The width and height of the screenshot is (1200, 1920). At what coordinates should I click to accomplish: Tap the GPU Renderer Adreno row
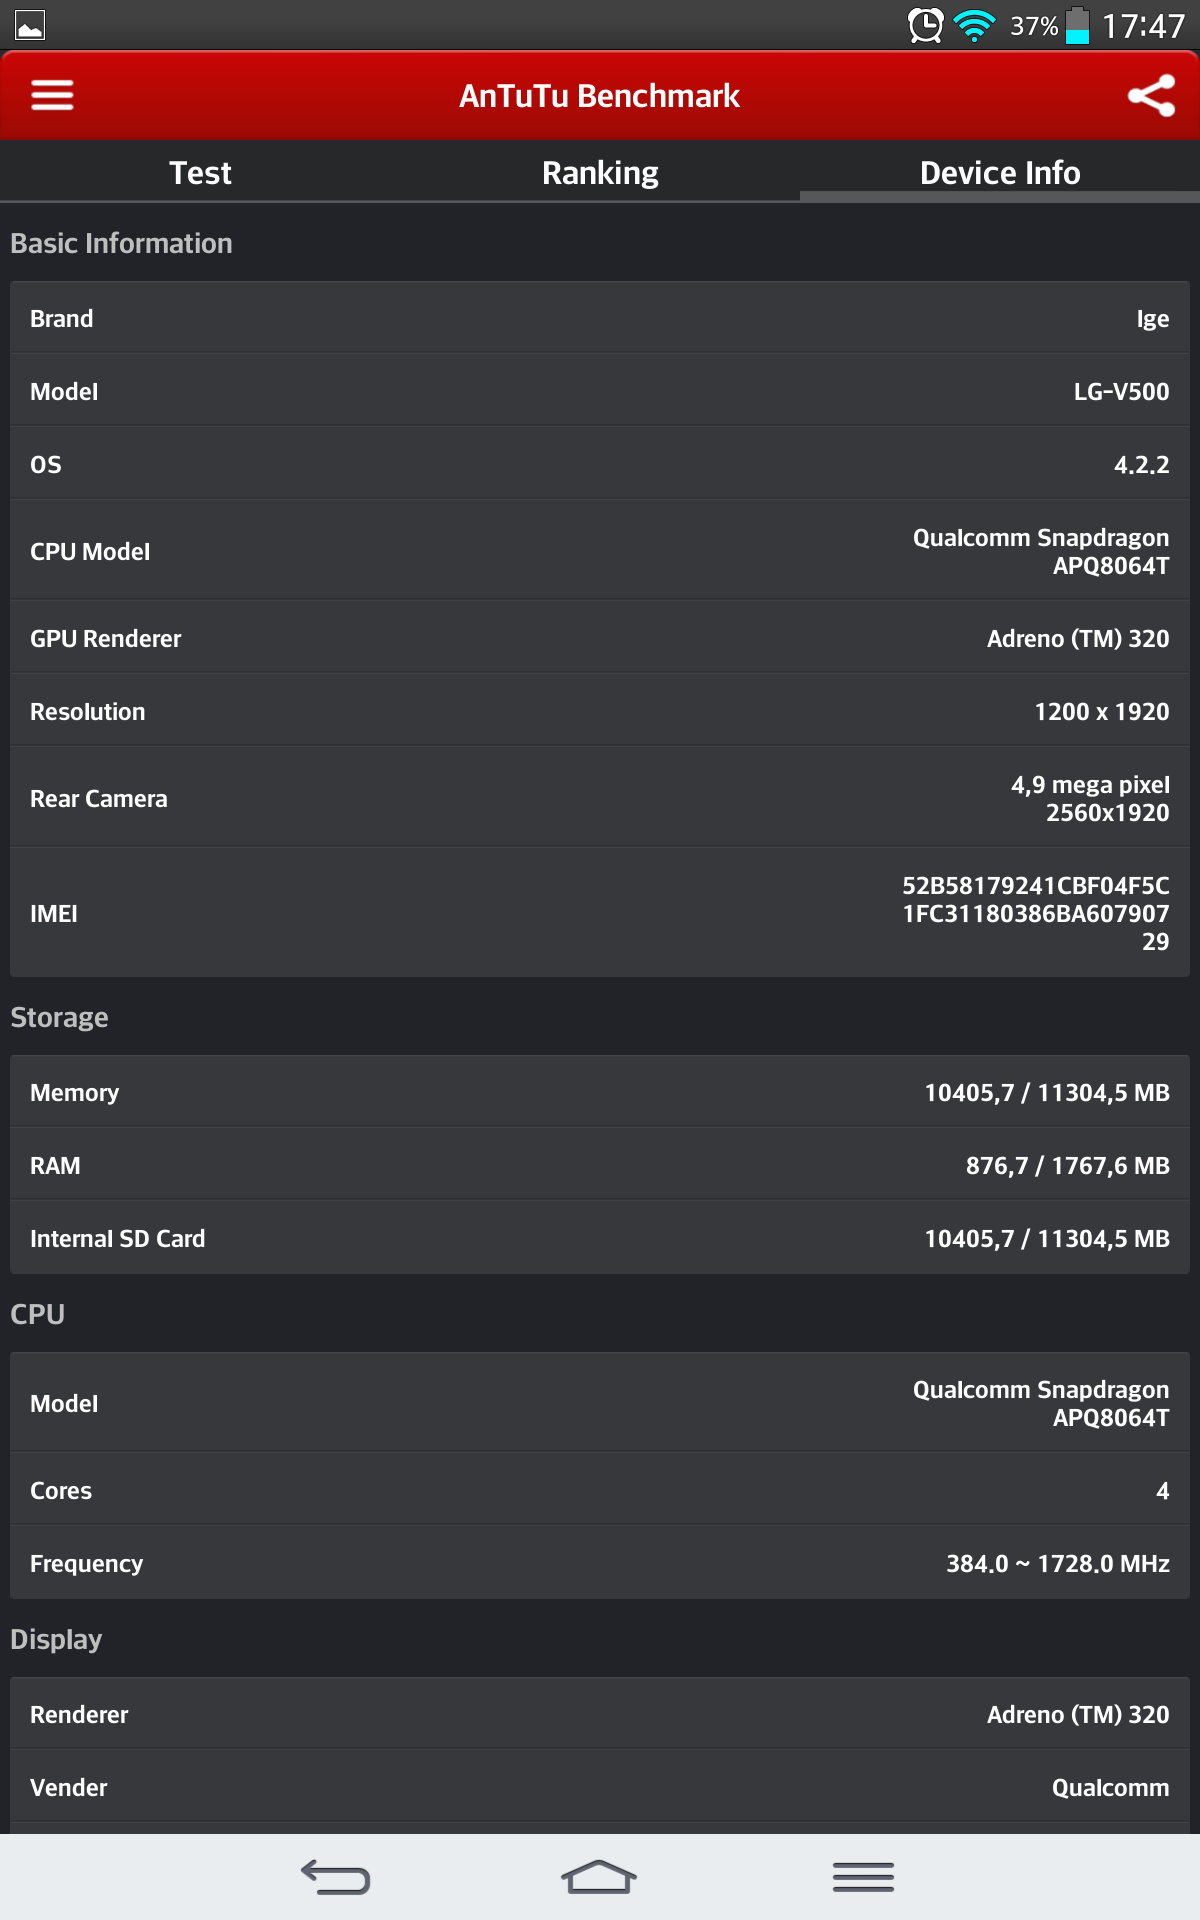point(600,638)
